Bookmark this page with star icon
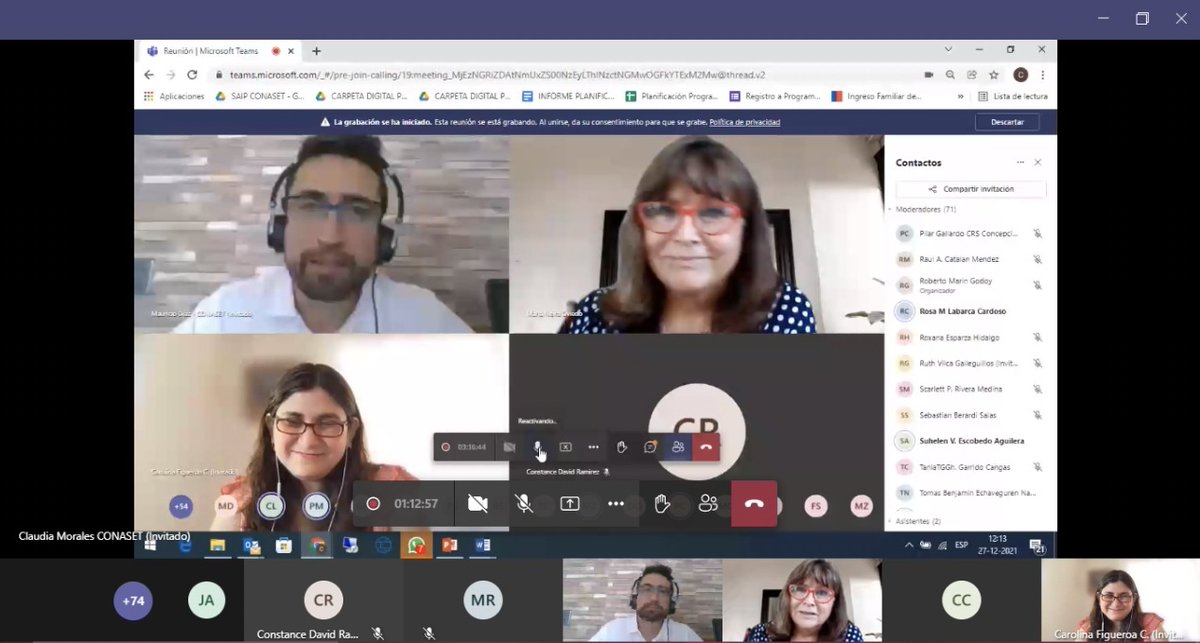 click(x=994, y=74)
